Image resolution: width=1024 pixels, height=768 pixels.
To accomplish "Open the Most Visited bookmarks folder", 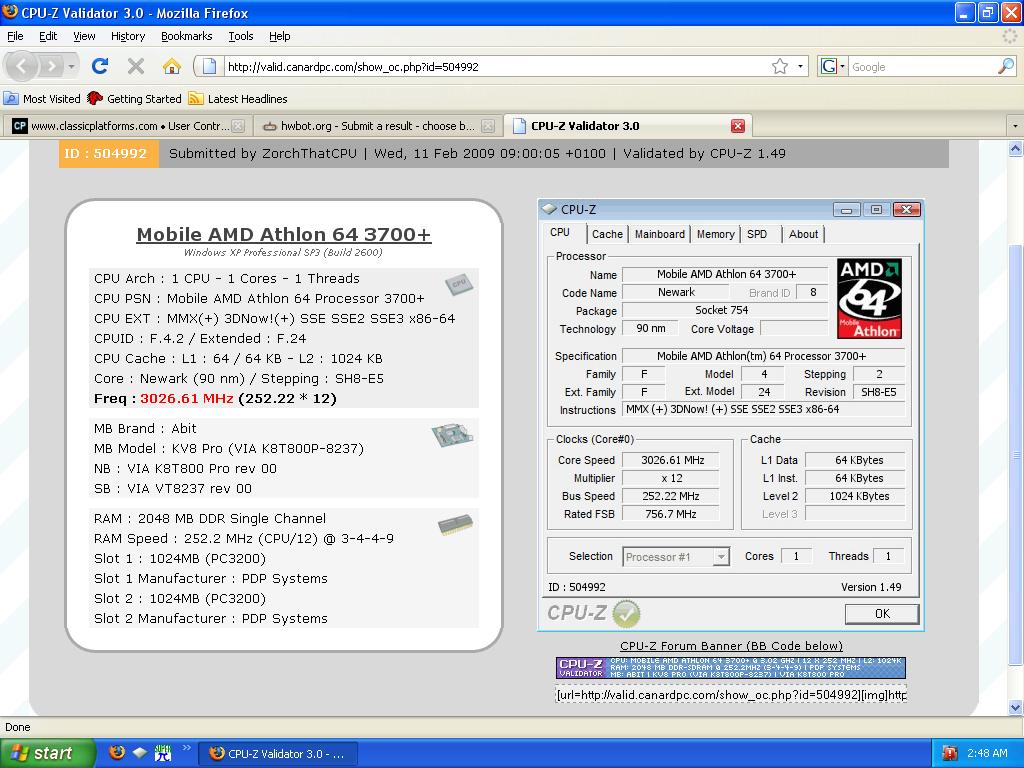I will 42,99.
